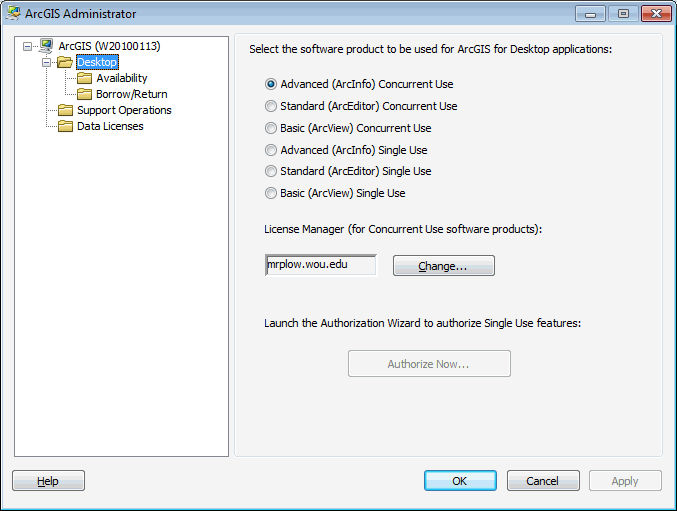The height and width of the screenshot is (511, 677).
Task: Close the ArcGIS Administrator window
Action: coord(656,14)
